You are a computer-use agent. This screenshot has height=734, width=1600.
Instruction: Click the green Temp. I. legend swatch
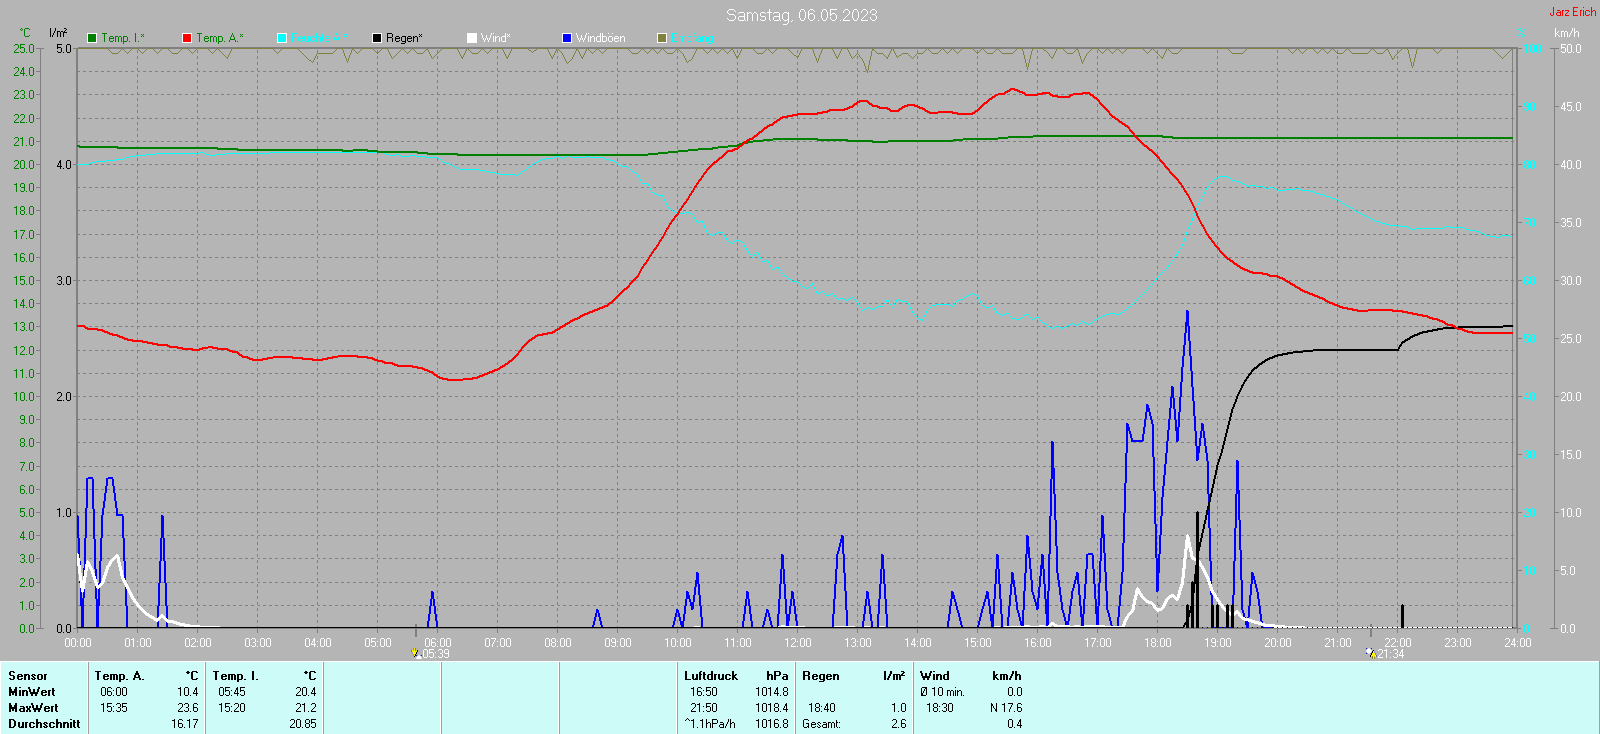(x=92, y=38)
